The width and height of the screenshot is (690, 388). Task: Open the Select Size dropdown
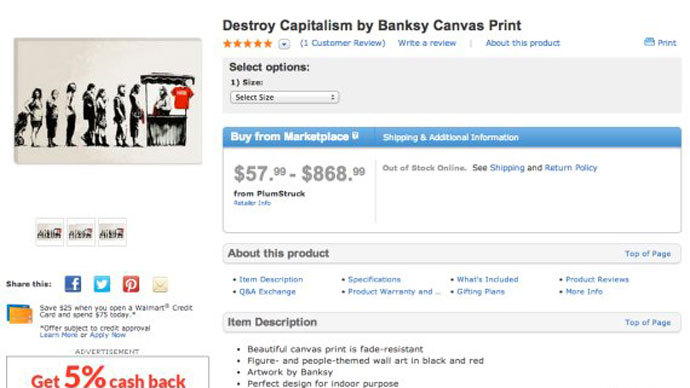[284, 97]
